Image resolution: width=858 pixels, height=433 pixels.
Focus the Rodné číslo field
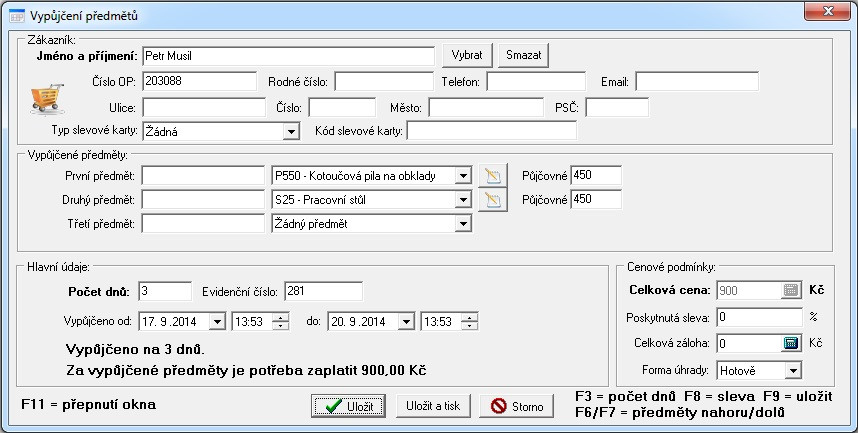tap(384, 82)
